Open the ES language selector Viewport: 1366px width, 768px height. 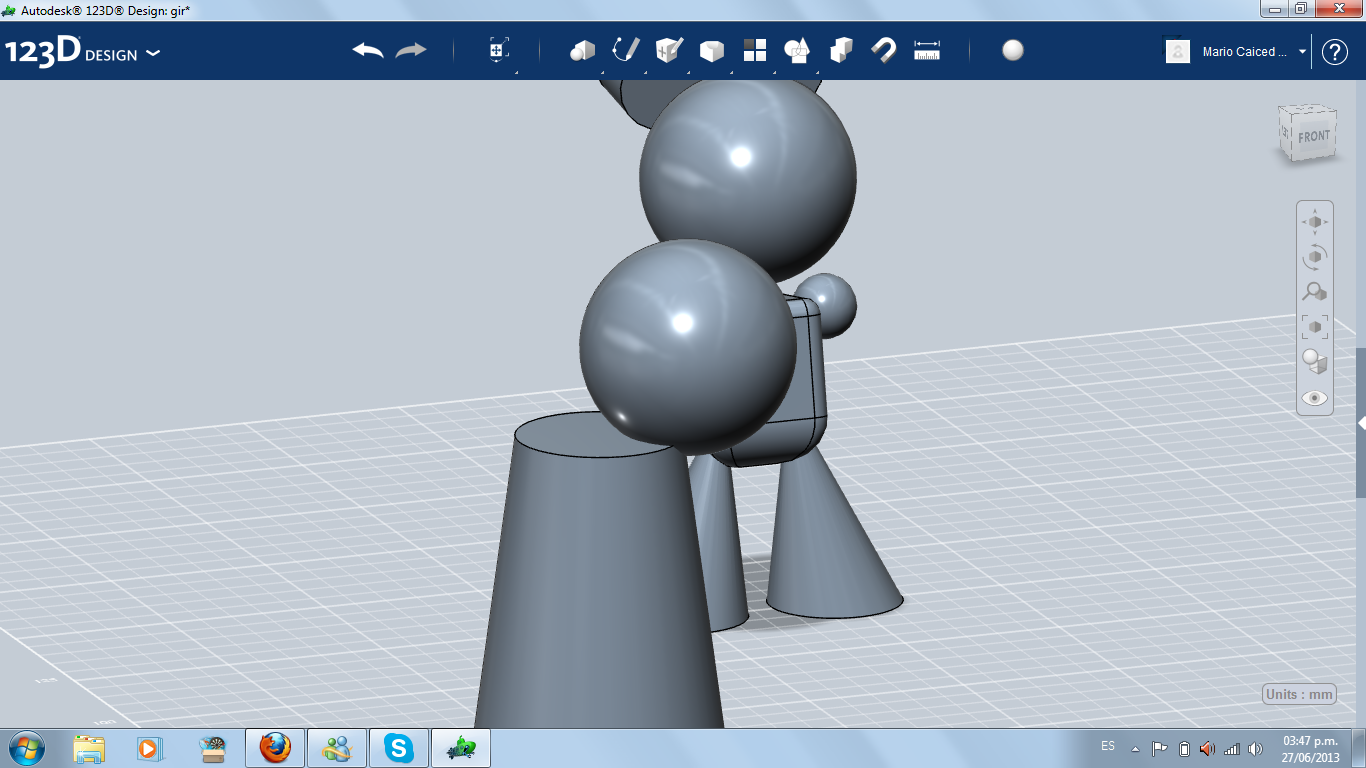tap(1108, 746)
